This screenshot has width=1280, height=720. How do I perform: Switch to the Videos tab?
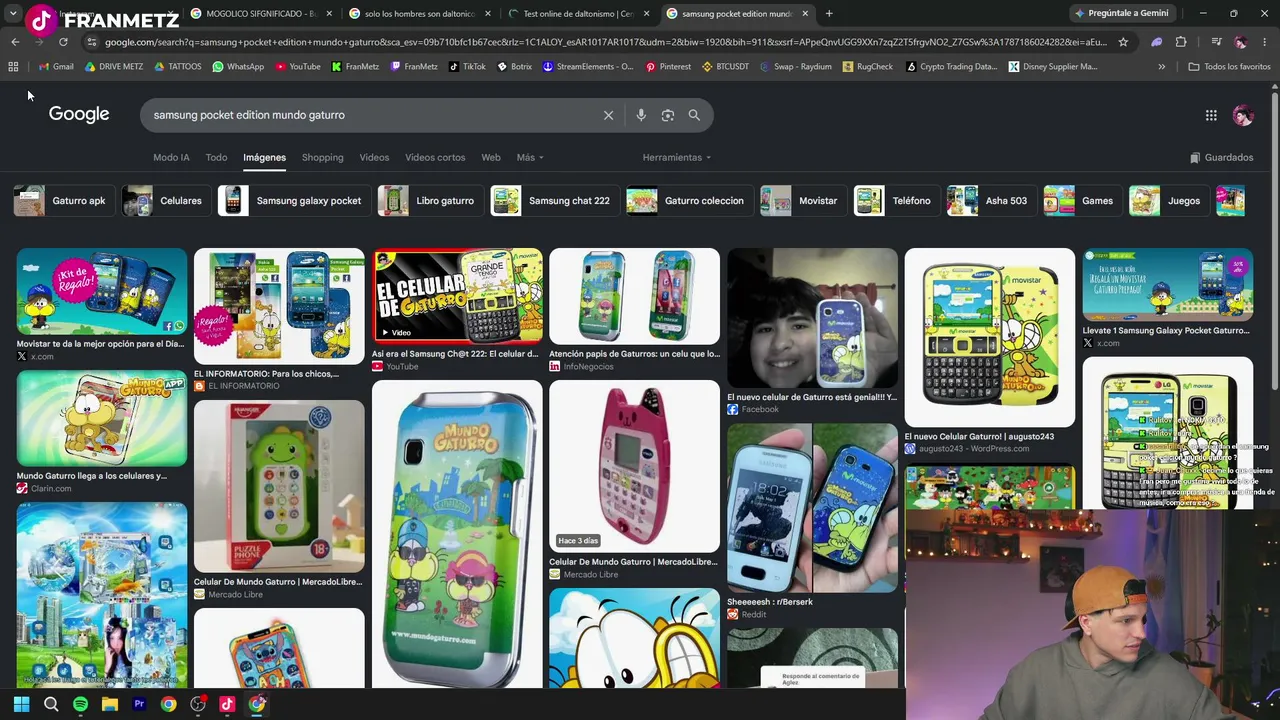(374, 157)
